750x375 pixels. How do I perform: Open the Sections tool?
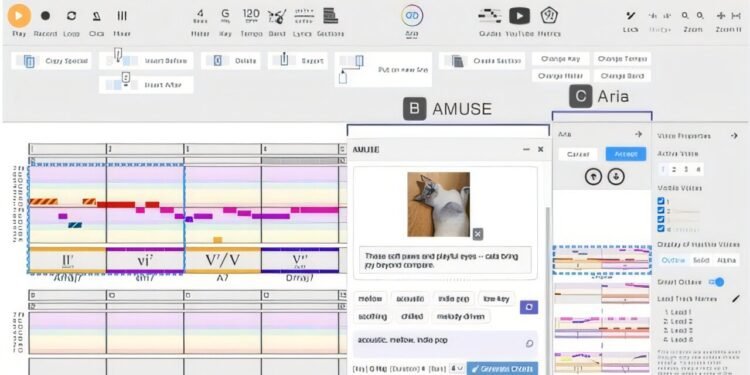pyautogui.click(x=331, y=16)
